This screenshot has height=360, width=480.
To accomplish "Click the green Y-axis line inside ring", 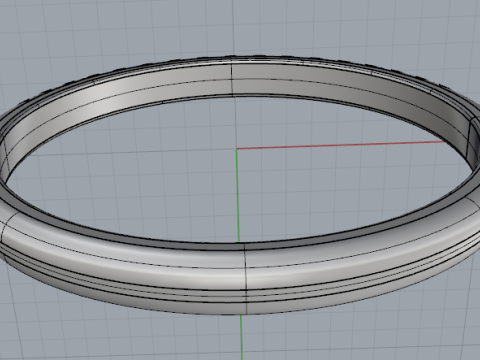I will point(238,195).
